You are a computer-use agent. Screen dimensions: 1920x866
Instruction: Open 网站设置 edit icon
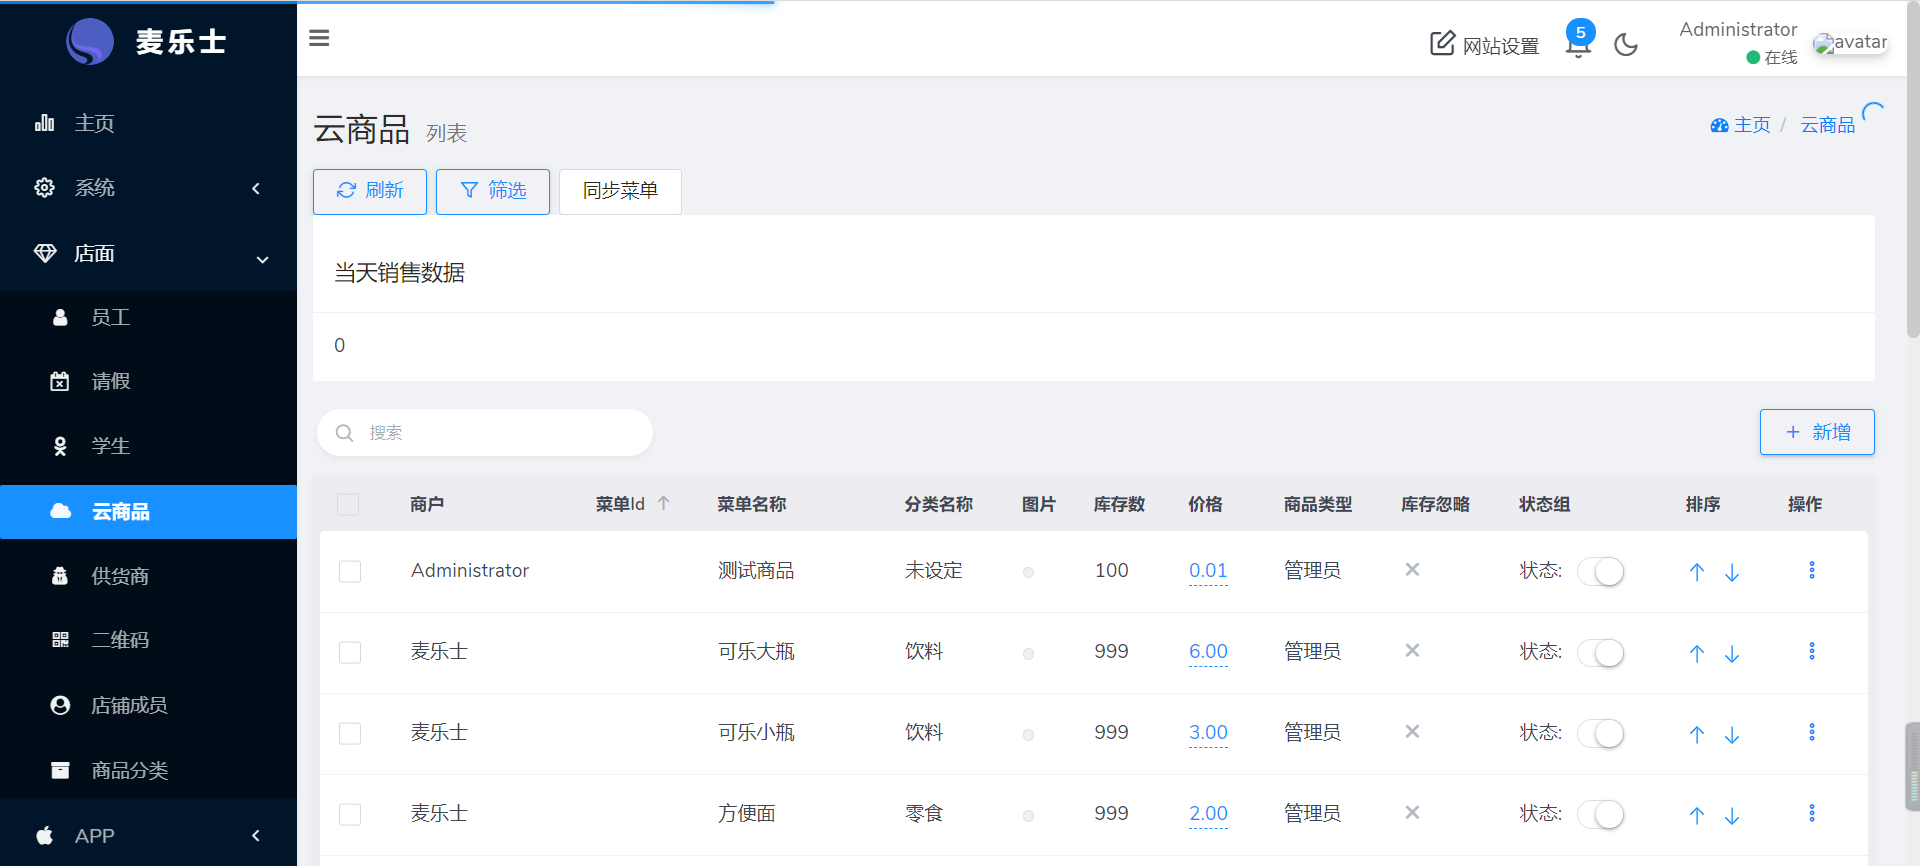click(x=1442, y=43)
